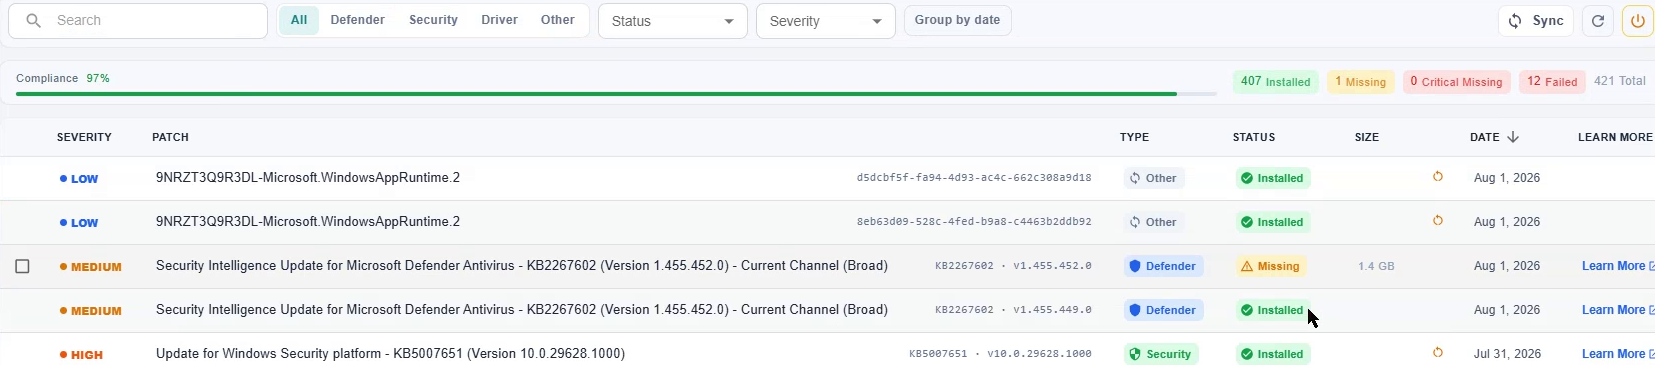The width and height of the screenshot is (1655, 365).
Task: Sort by the Patch column header
Action: click(170, 137)
